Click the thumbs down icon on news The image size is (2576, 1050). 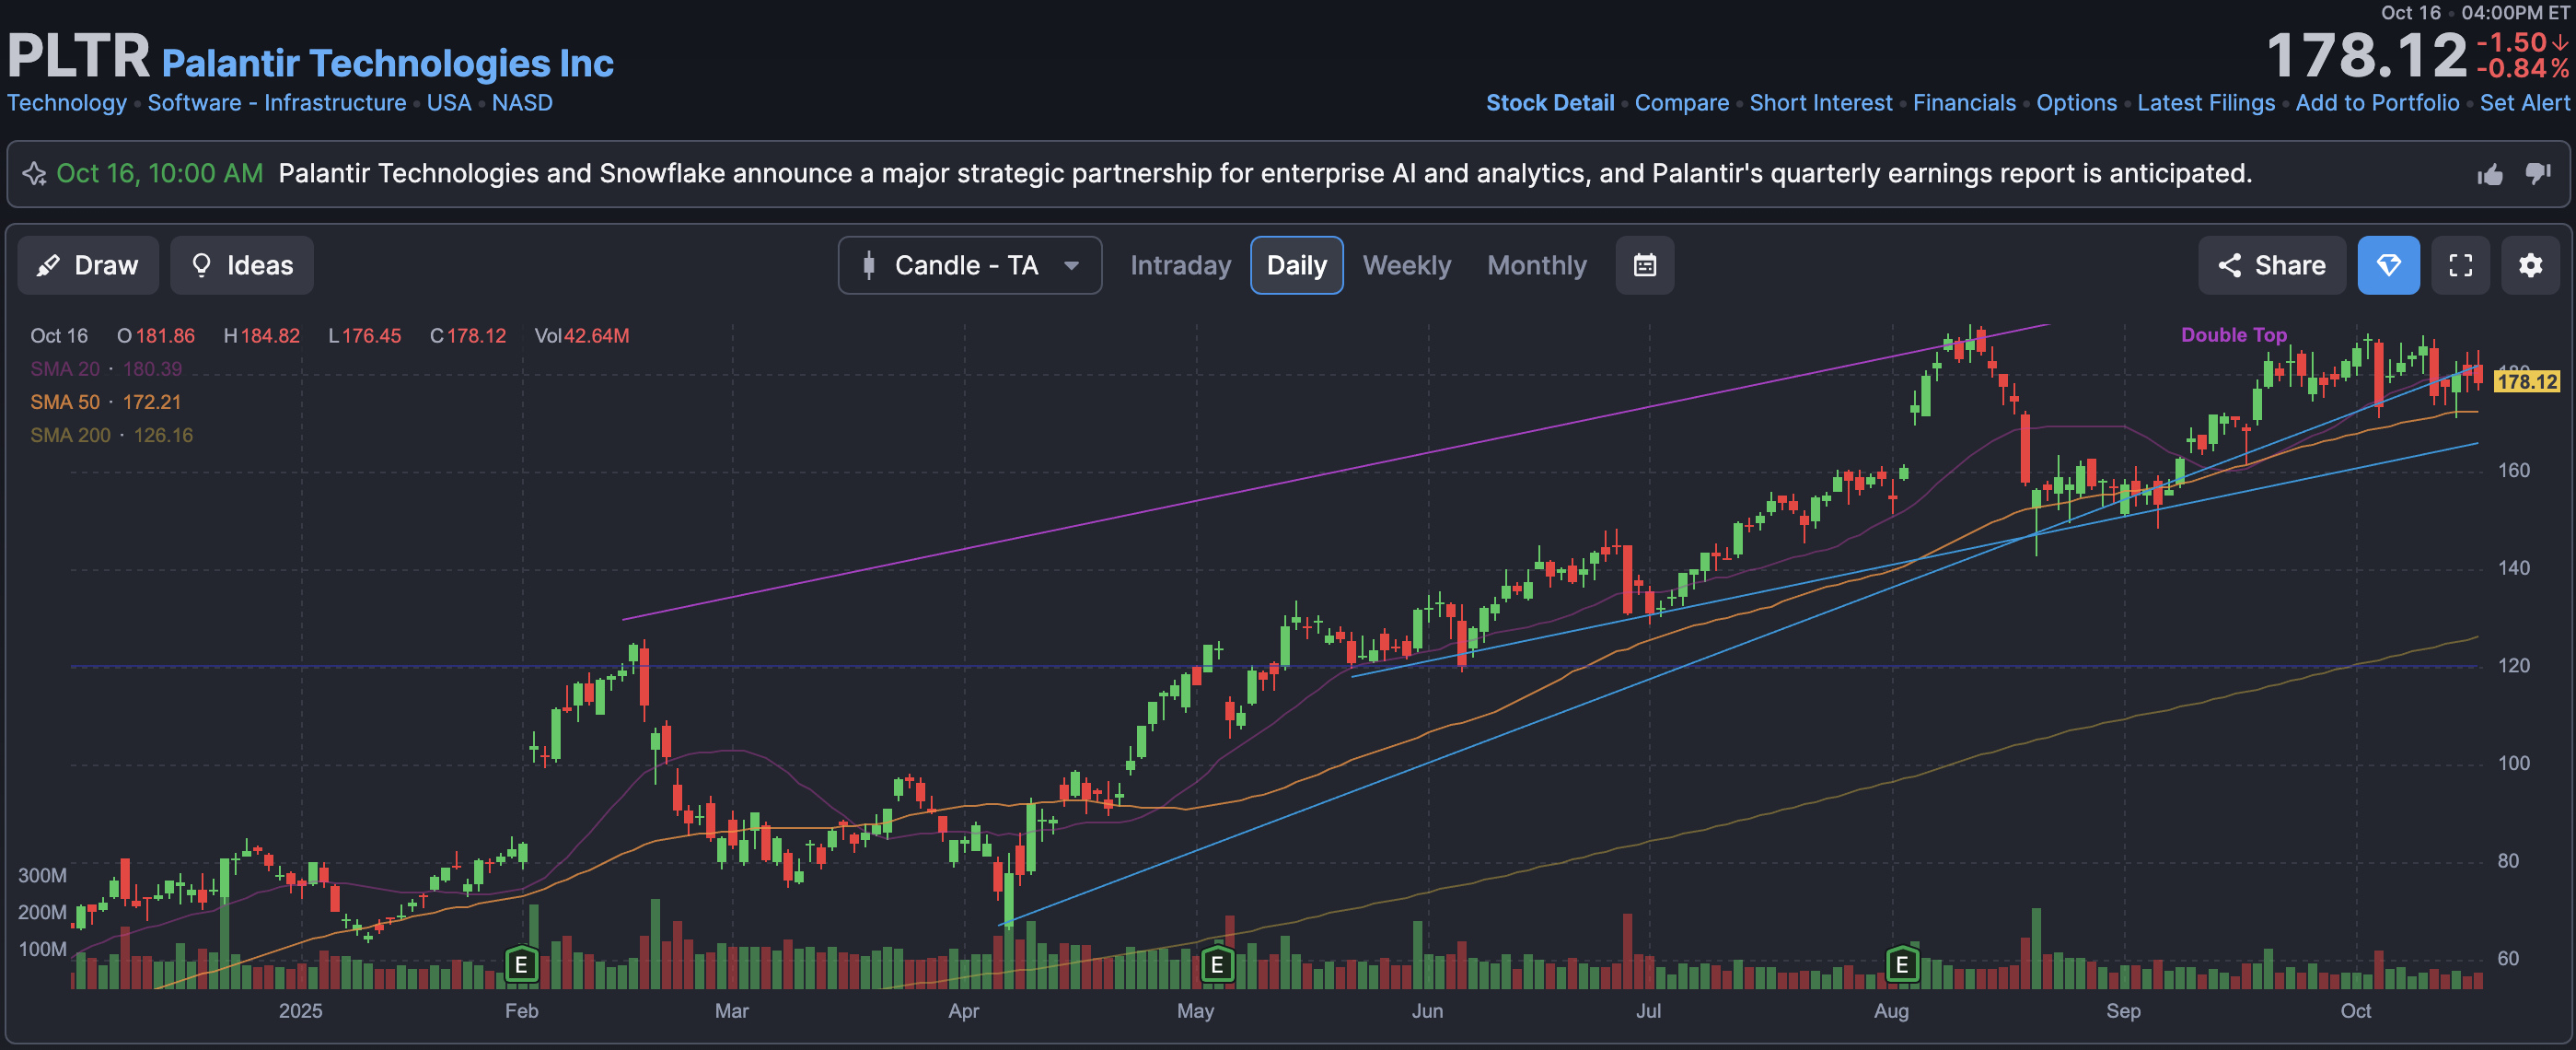click(2537, 174)
